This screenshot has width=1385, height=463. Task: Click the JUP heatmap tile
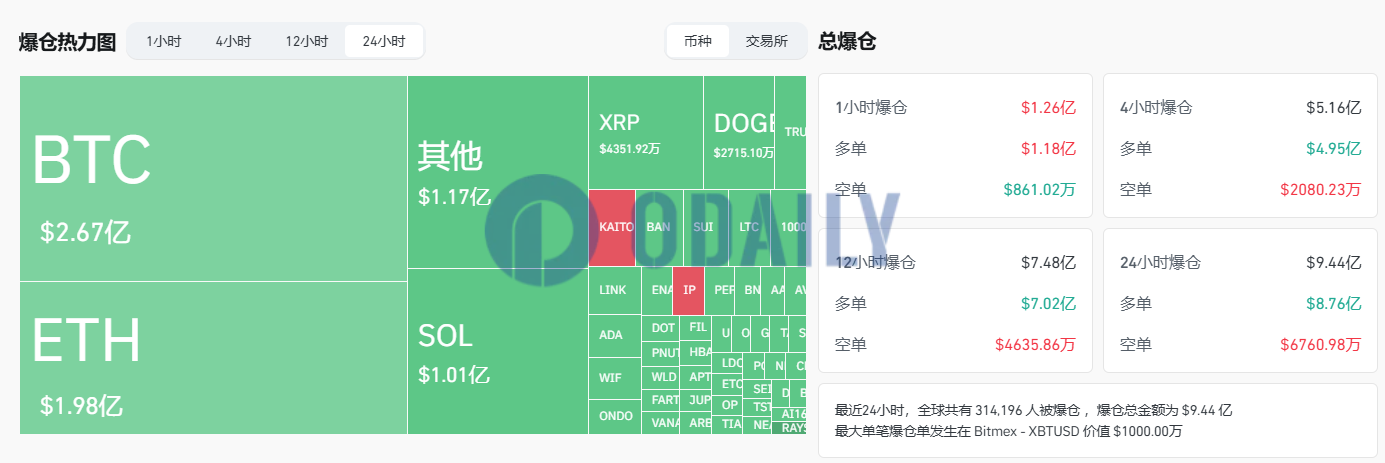[695, 400]
